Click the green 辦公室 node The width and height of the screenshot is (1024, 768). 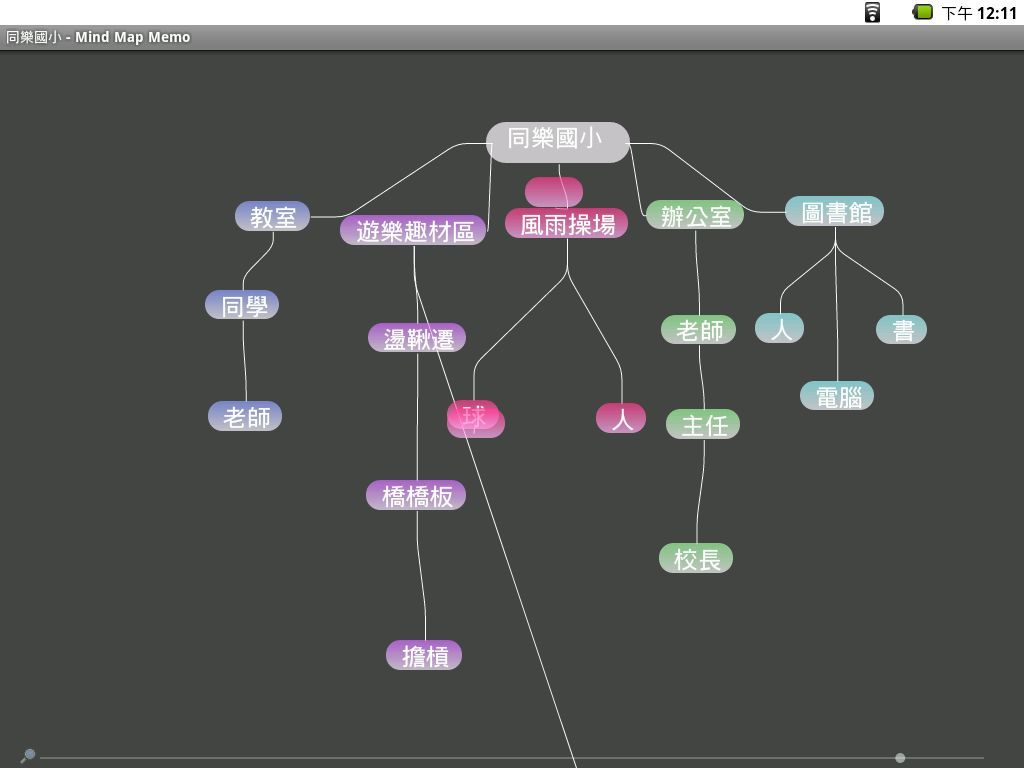695,215
